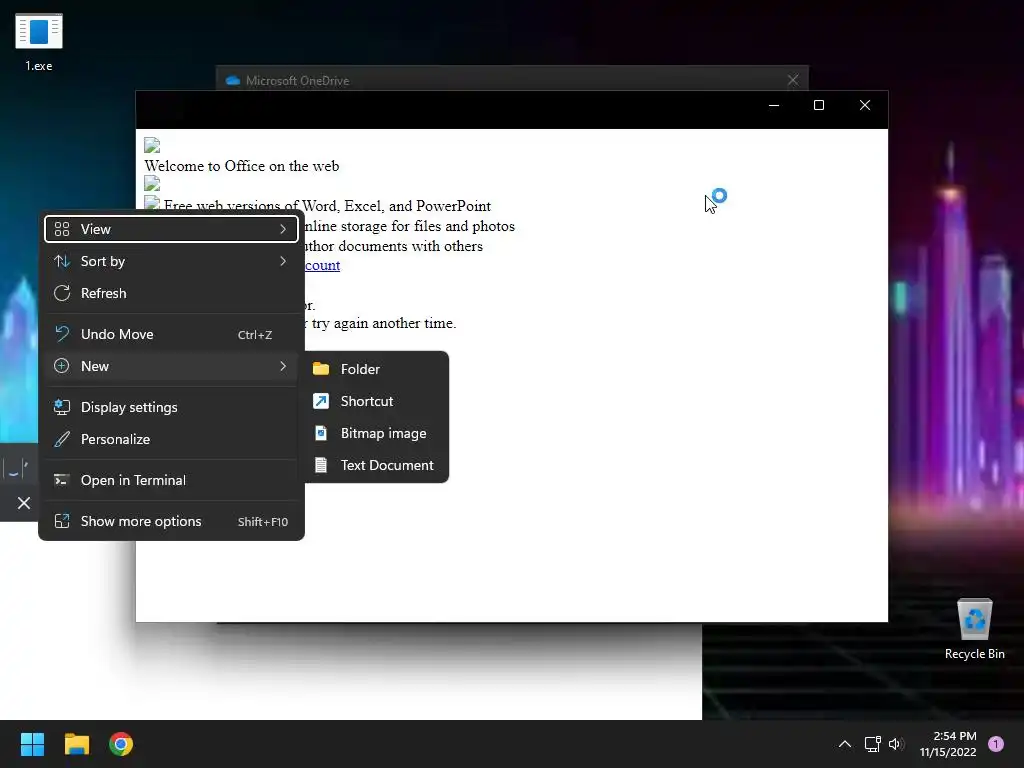This screenshot has width=1024, height=768.
Task: Click the Personalize brush icon
Action: click(62, 440)
